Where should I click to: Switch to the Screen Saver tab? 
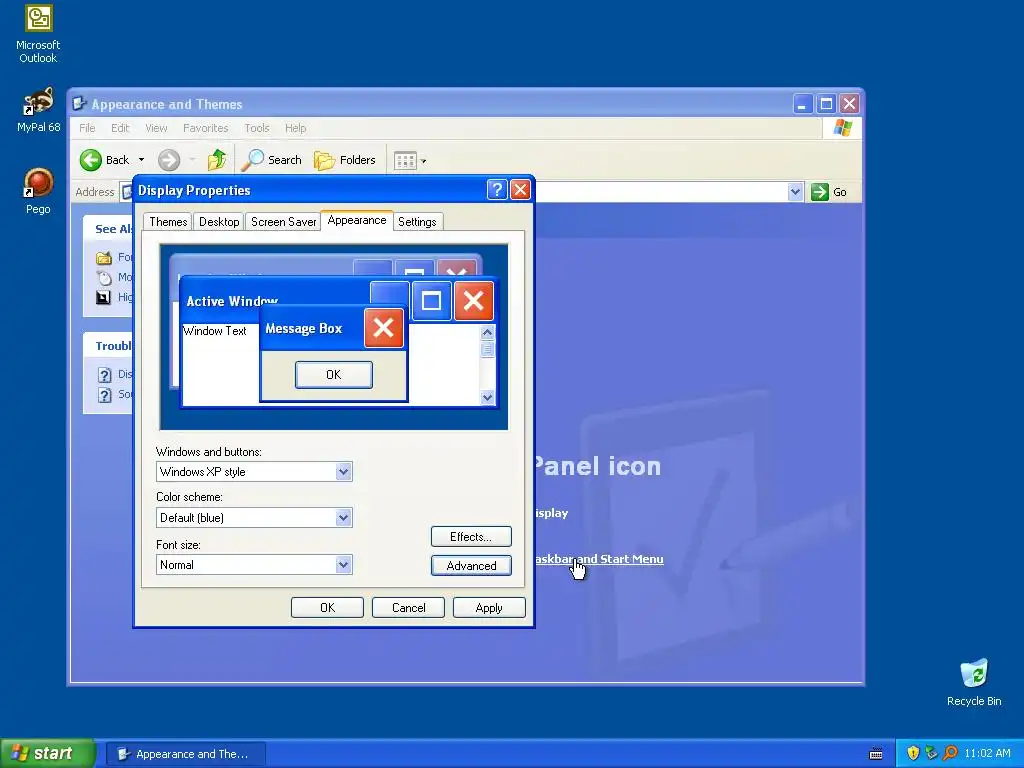tap(283, 222)
